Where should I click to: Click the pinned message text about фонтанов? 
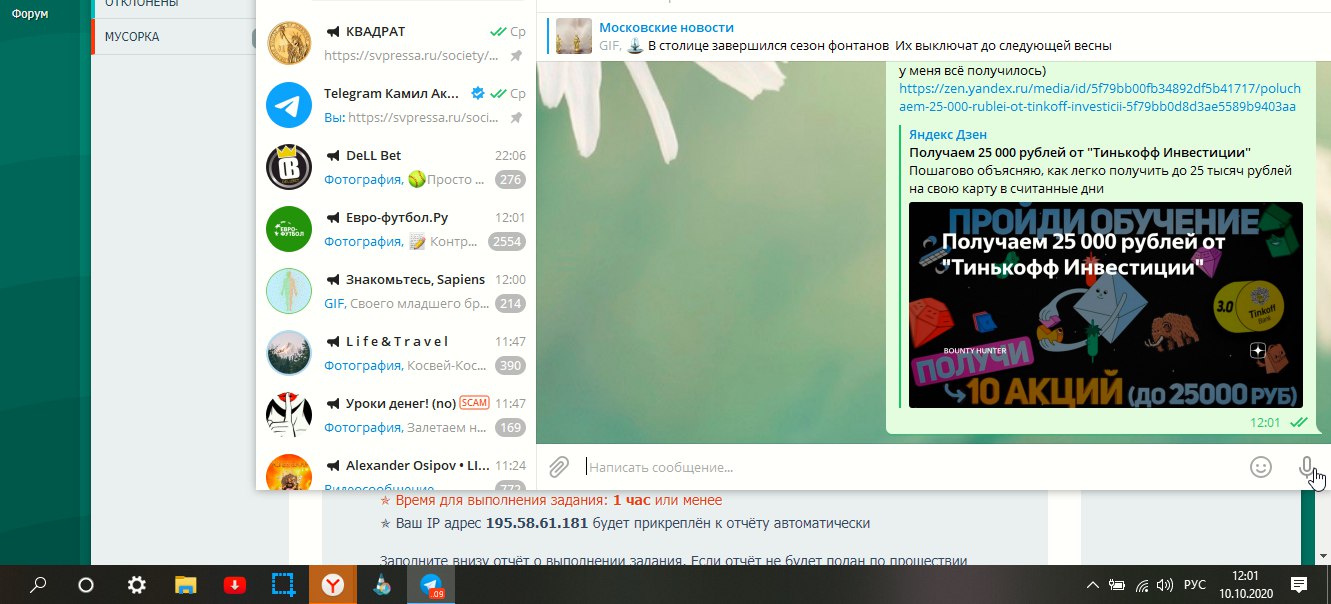[x=879, y=46]
